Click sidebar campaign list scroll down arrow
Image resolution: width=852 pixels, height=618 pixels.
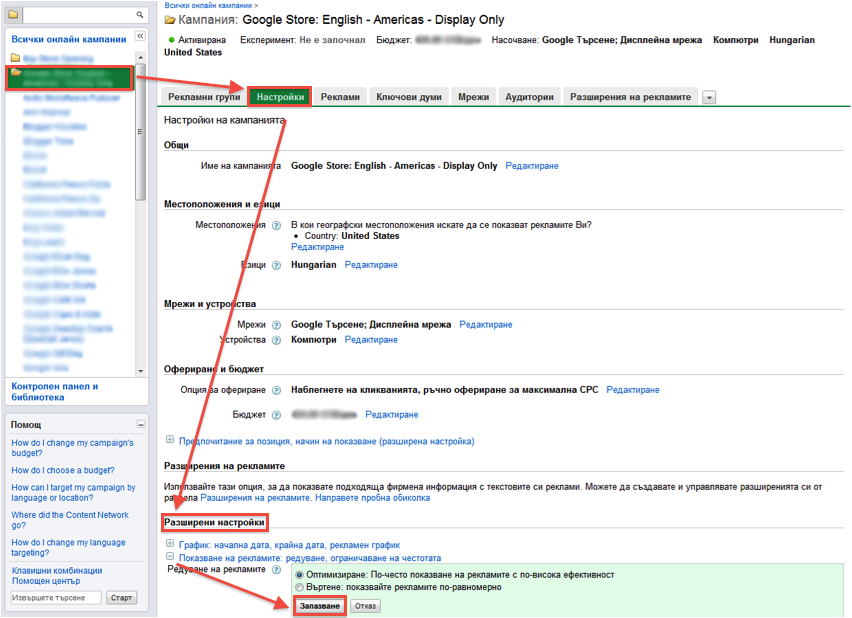(x=141, y=371)
